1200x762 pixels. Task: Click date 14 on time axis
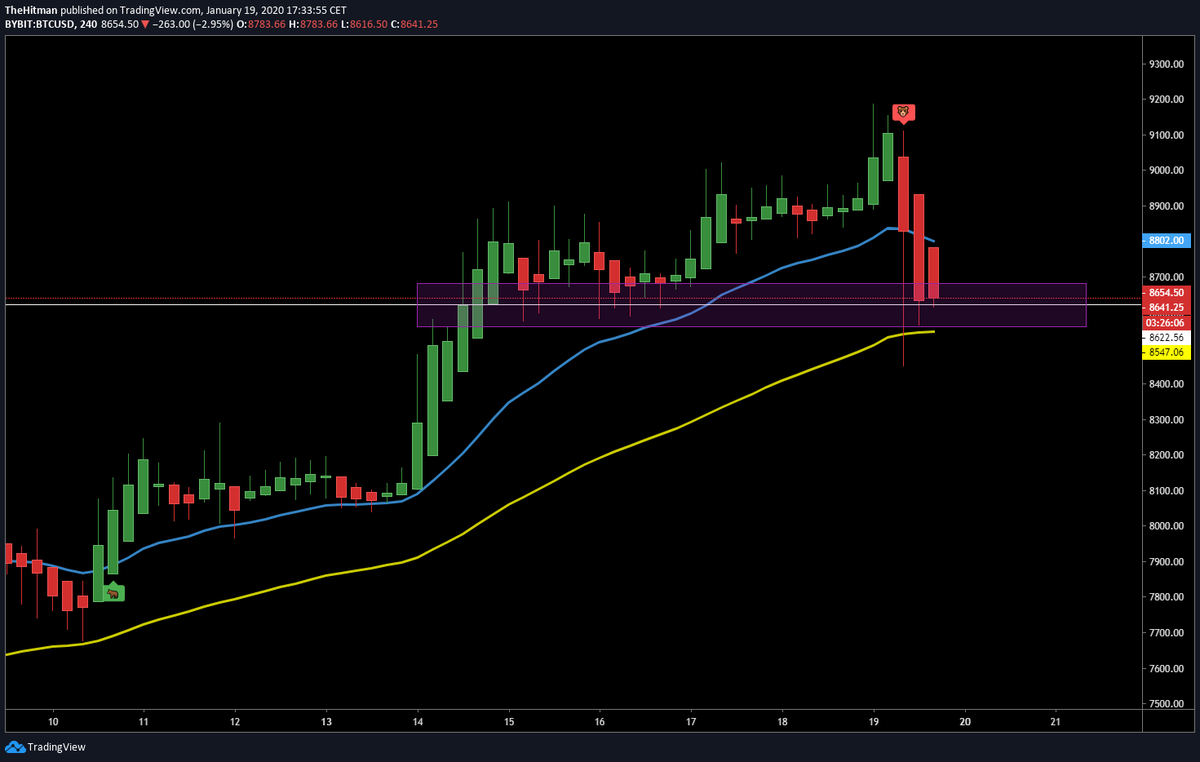coord(417,721)
